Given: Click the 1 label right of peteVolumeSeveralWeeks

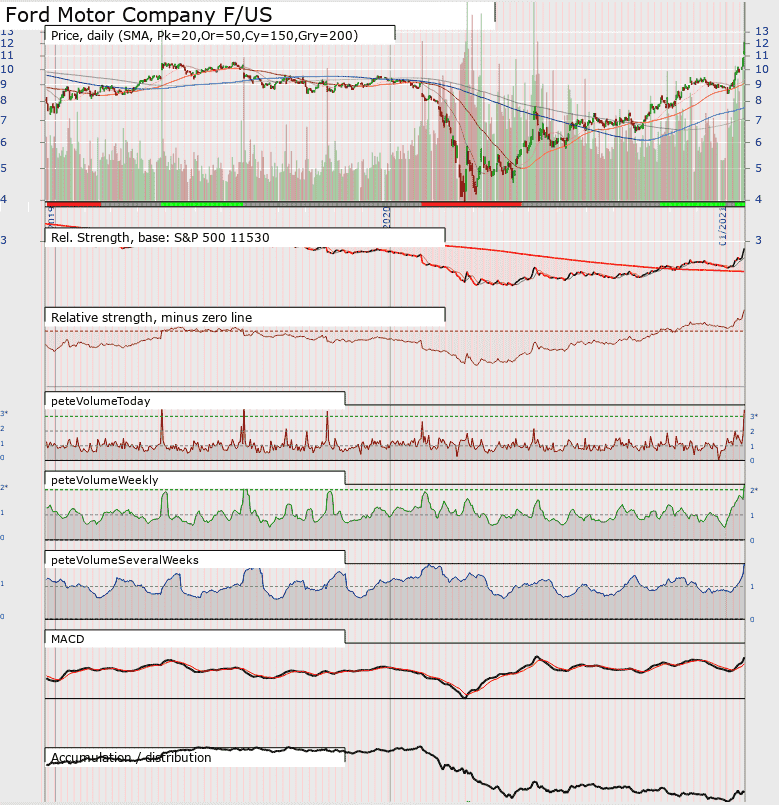Looking at the screenshot, I should pyautogui.click(x=752, y=586).
